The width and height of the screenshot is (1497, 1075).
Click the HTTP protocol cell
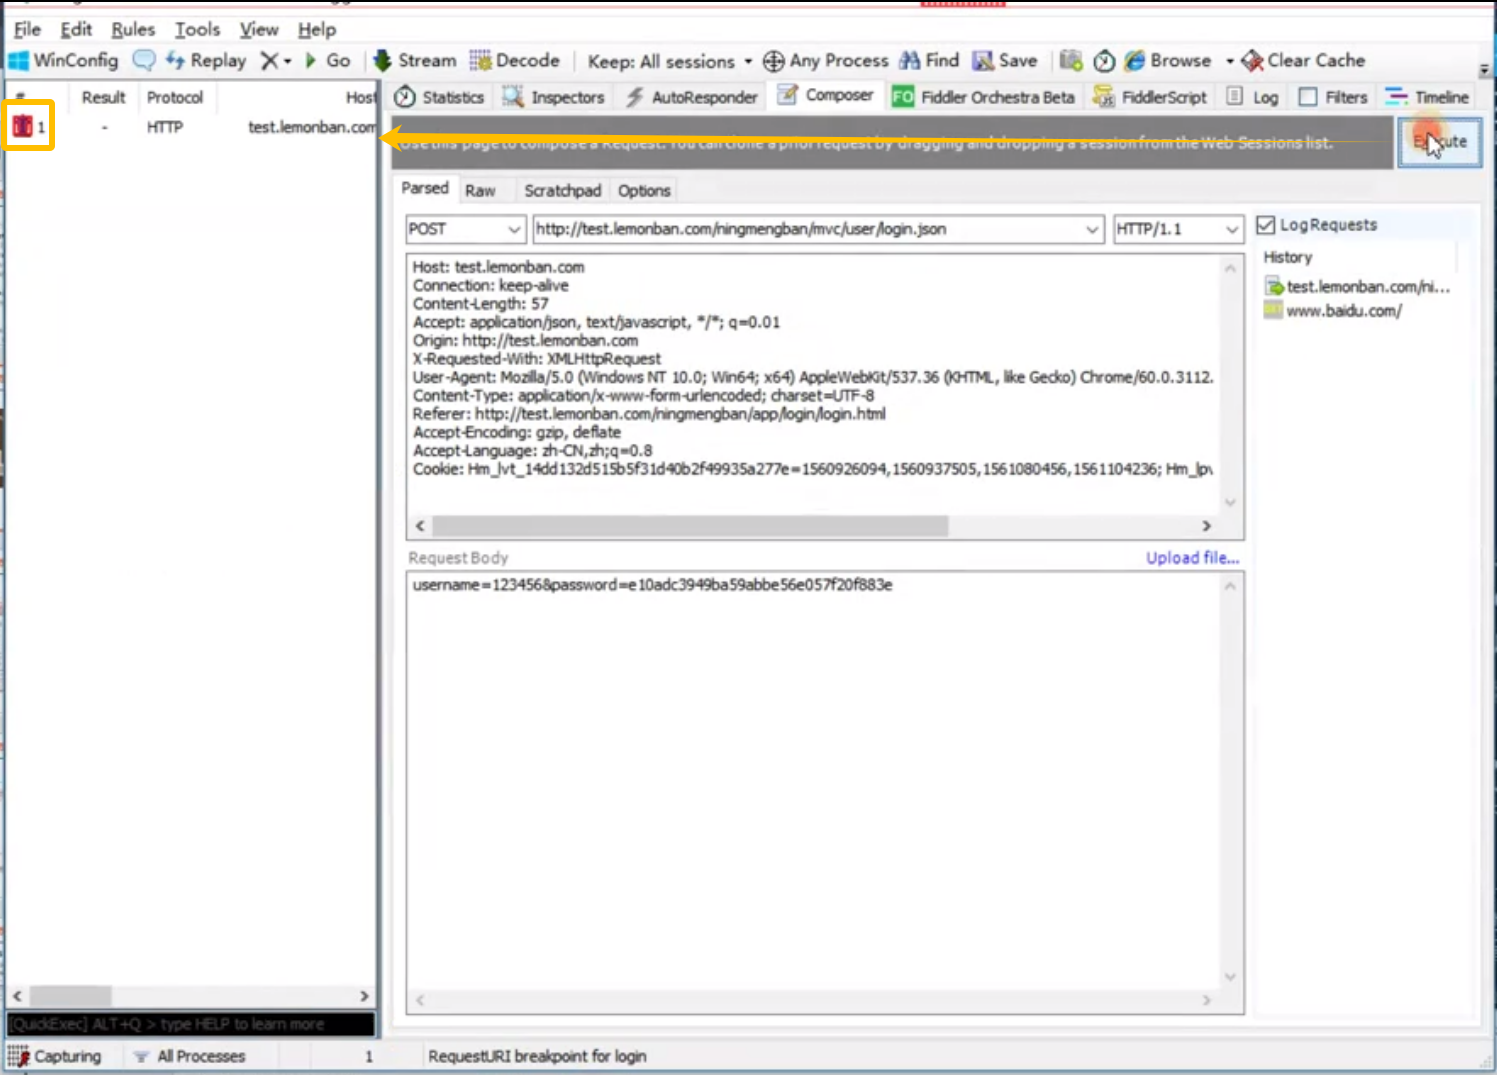pyautogui.click(x=165, y=127)
